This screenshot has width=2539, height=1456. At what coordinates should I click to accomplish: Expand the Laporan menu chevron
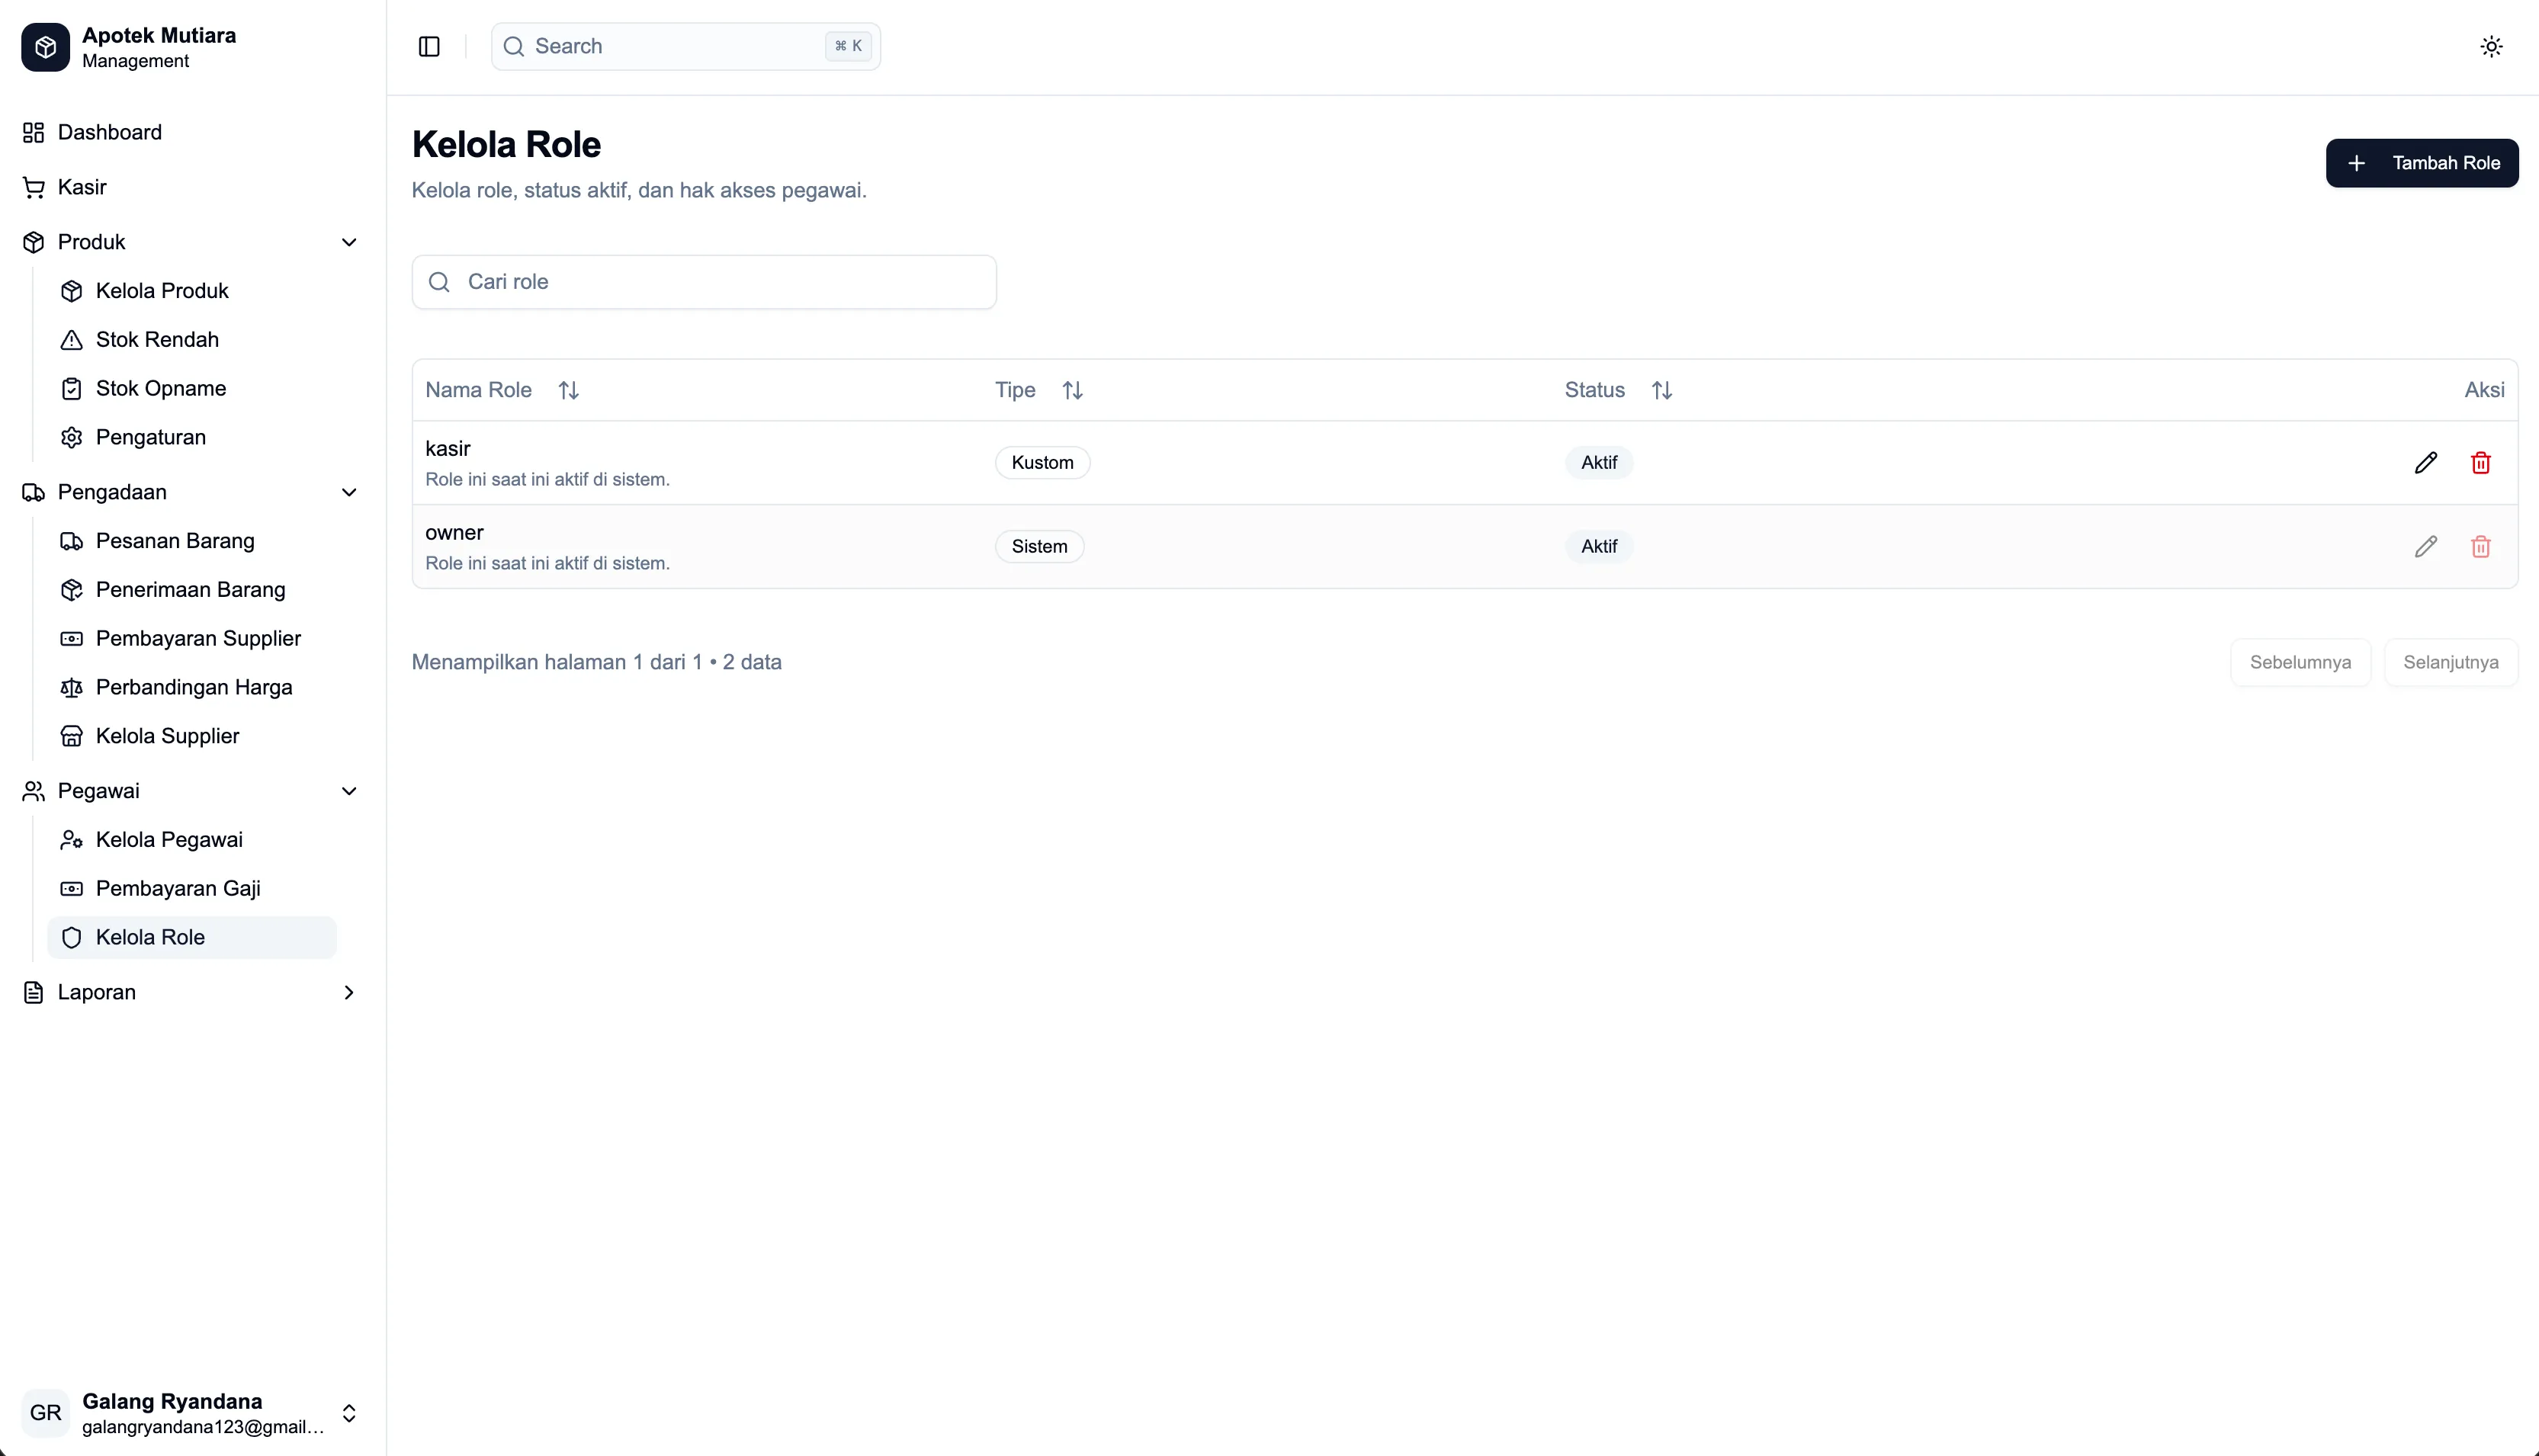pyautogui.click(x=349, y=992)
